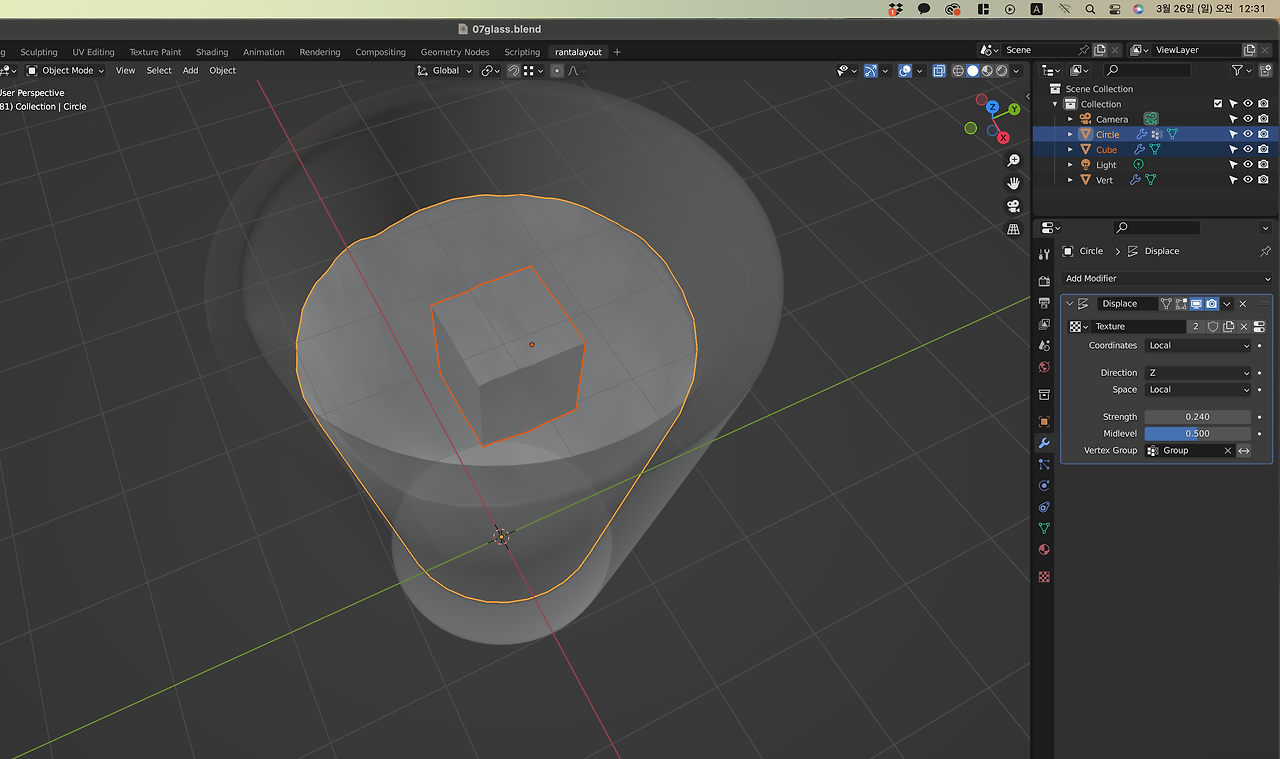Click the Midlevel slider field
1280x759 pixels.
click(1197, 434)
